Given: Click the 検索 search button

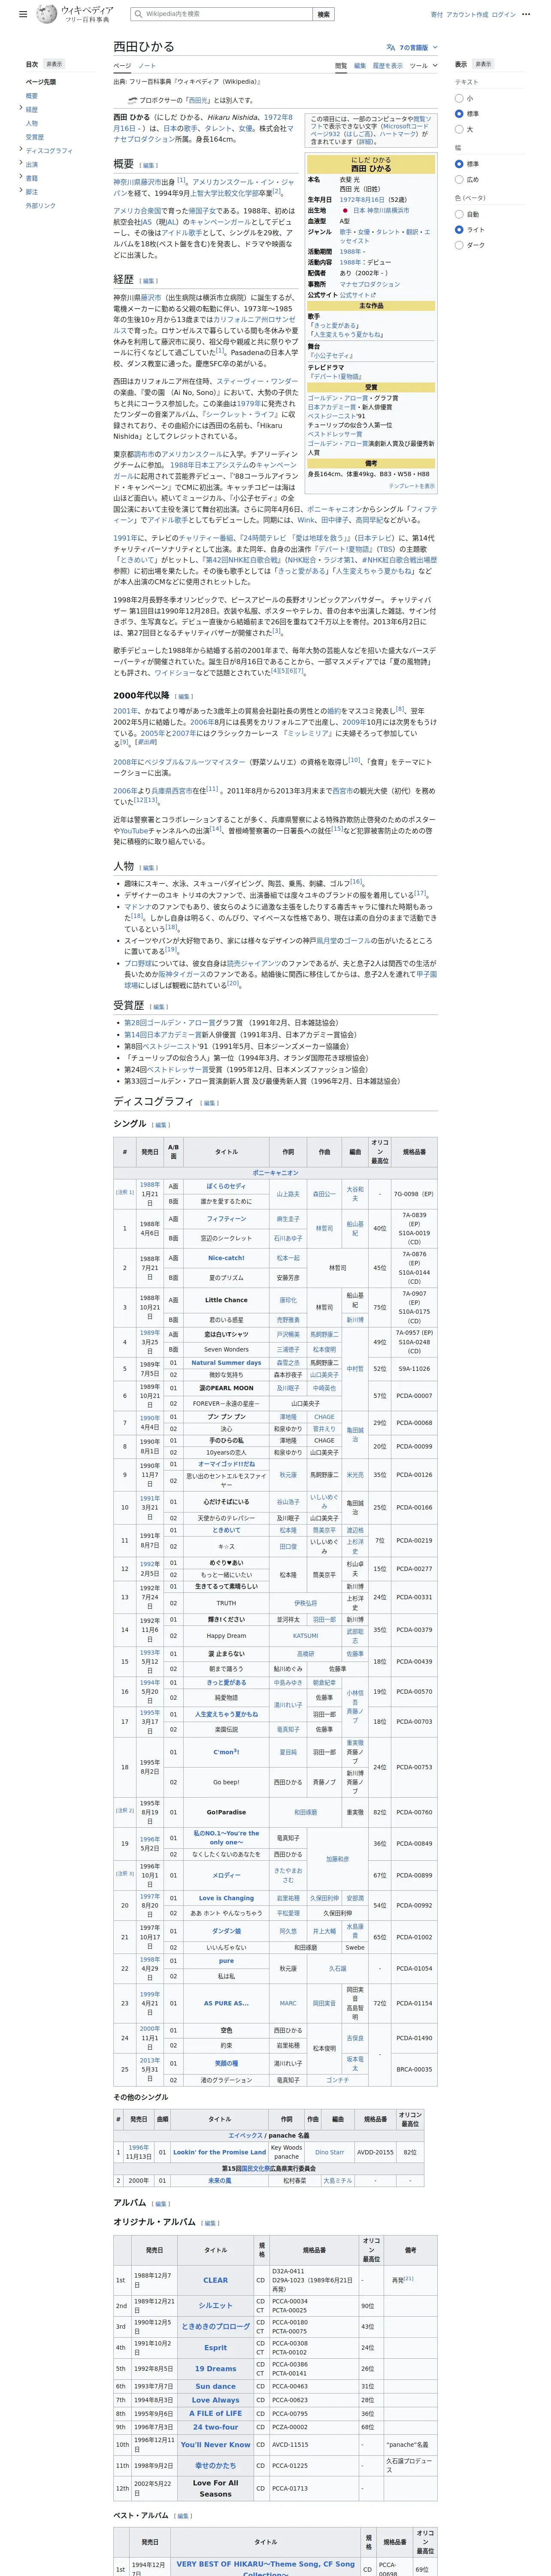Looking at the screenshot, I should click(323, 14).
